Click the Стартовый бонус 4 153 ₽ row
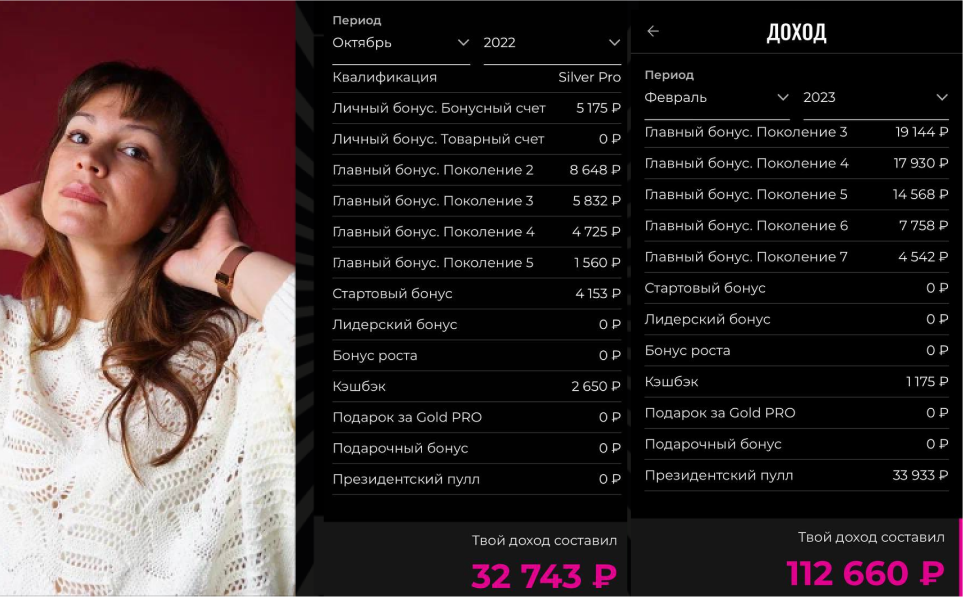The image size is (963, 597). (x=477, y=294)
